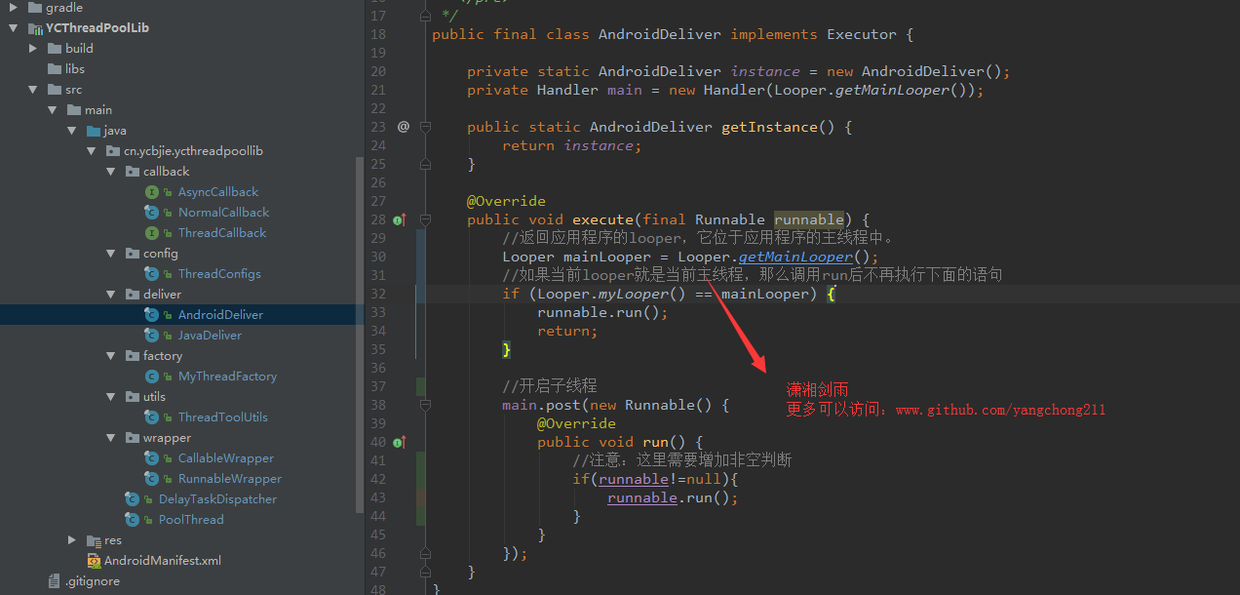Select JavaDeliver in the deliver package

tap(210, 335)
